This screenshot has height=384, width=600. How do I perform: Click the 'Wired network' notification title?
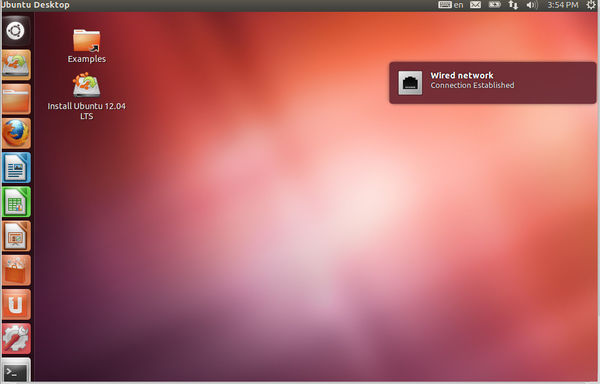[462, 75]
